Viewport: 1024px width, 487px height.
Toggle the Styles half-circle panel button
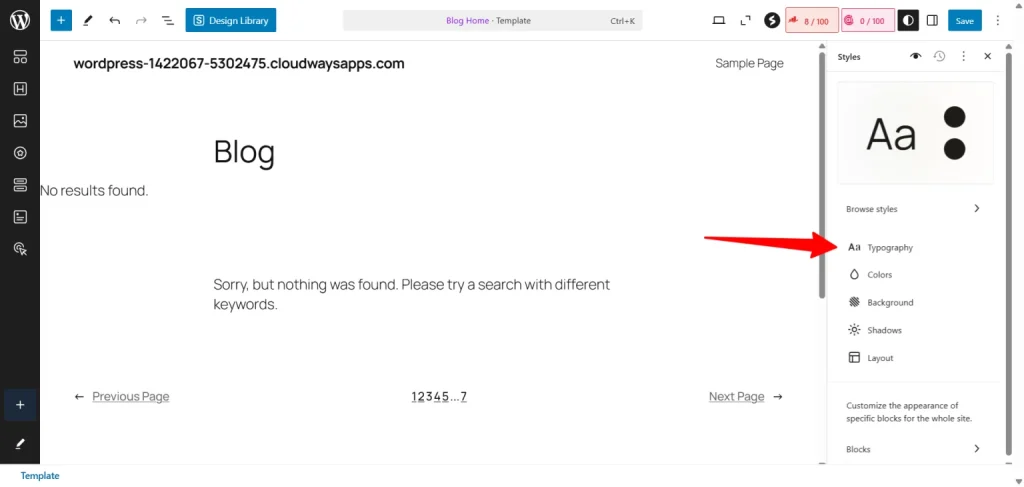pyautogui.click(x=908, y=20)
